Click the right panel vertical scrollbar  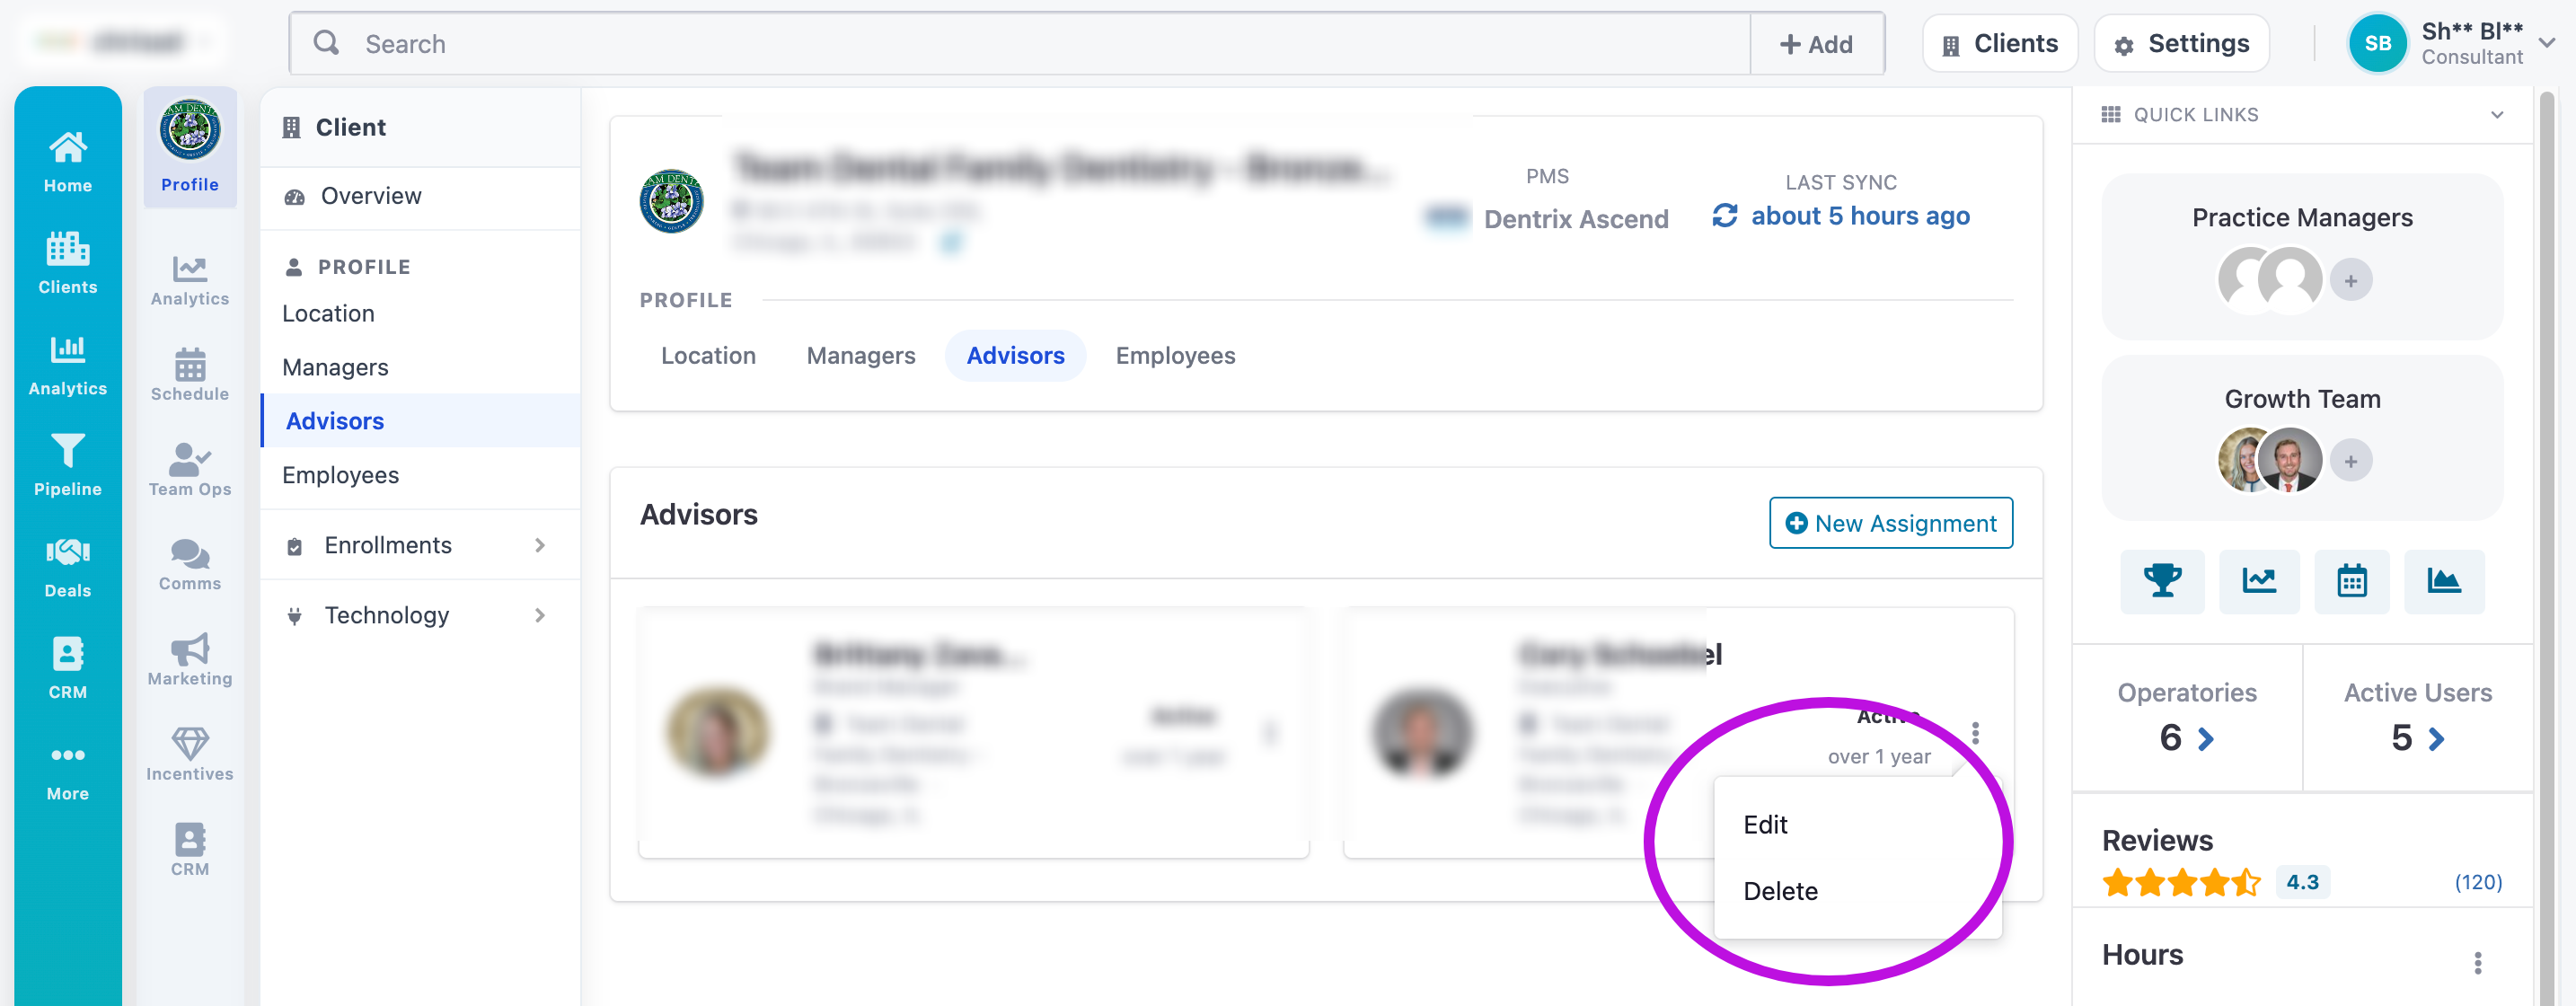tap(2546, 547)
